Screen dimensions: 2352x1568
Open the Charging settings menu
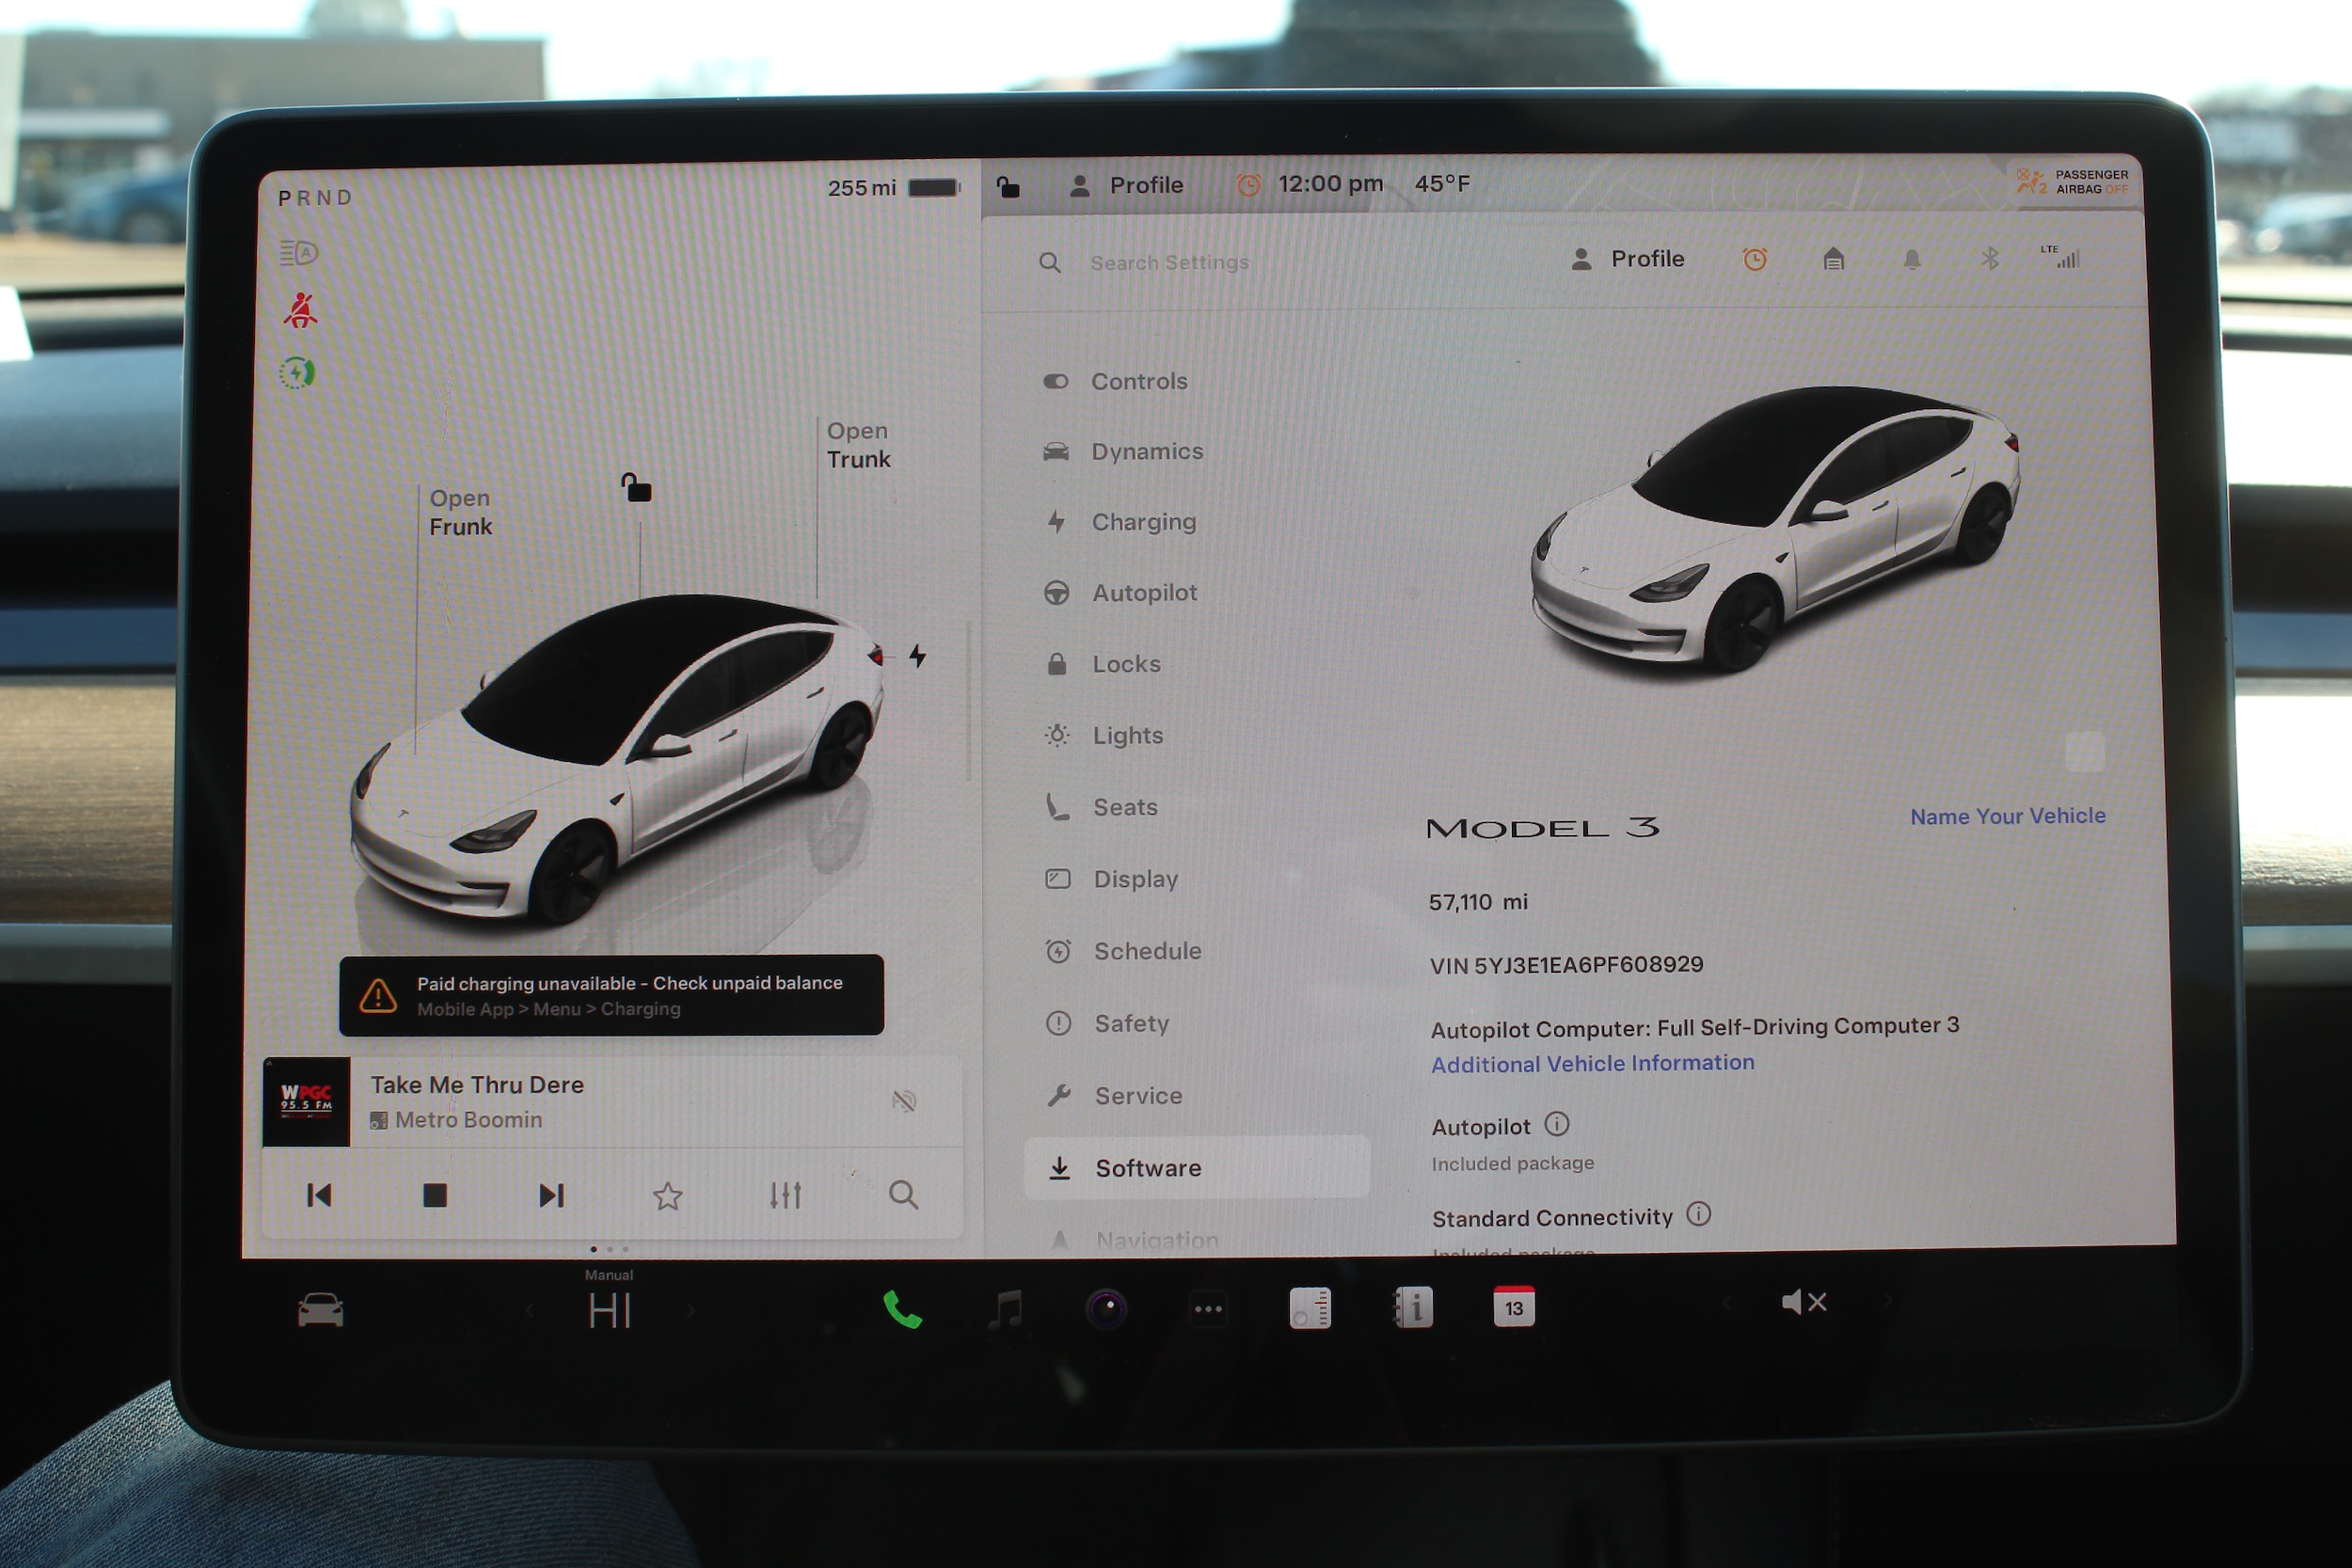(x=1143, y=522)
